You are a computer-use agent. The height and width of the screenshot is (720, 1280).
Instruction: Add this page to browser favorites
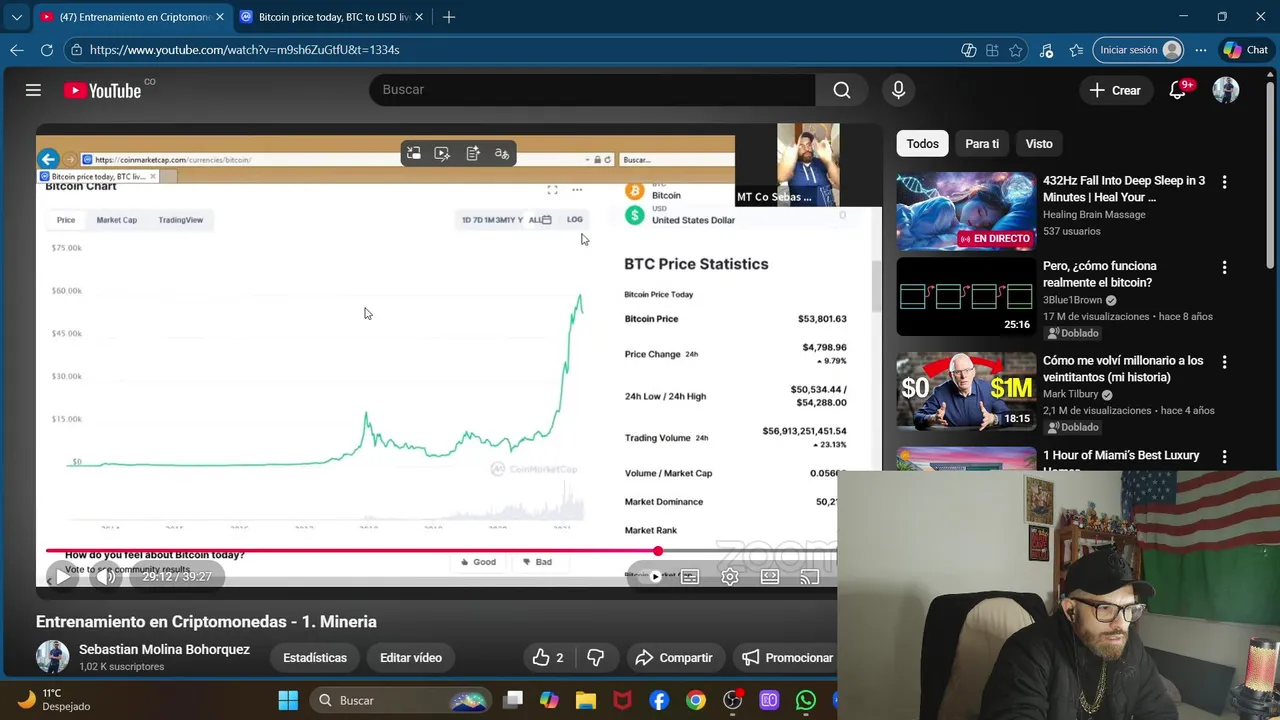tap(1016, 50)
